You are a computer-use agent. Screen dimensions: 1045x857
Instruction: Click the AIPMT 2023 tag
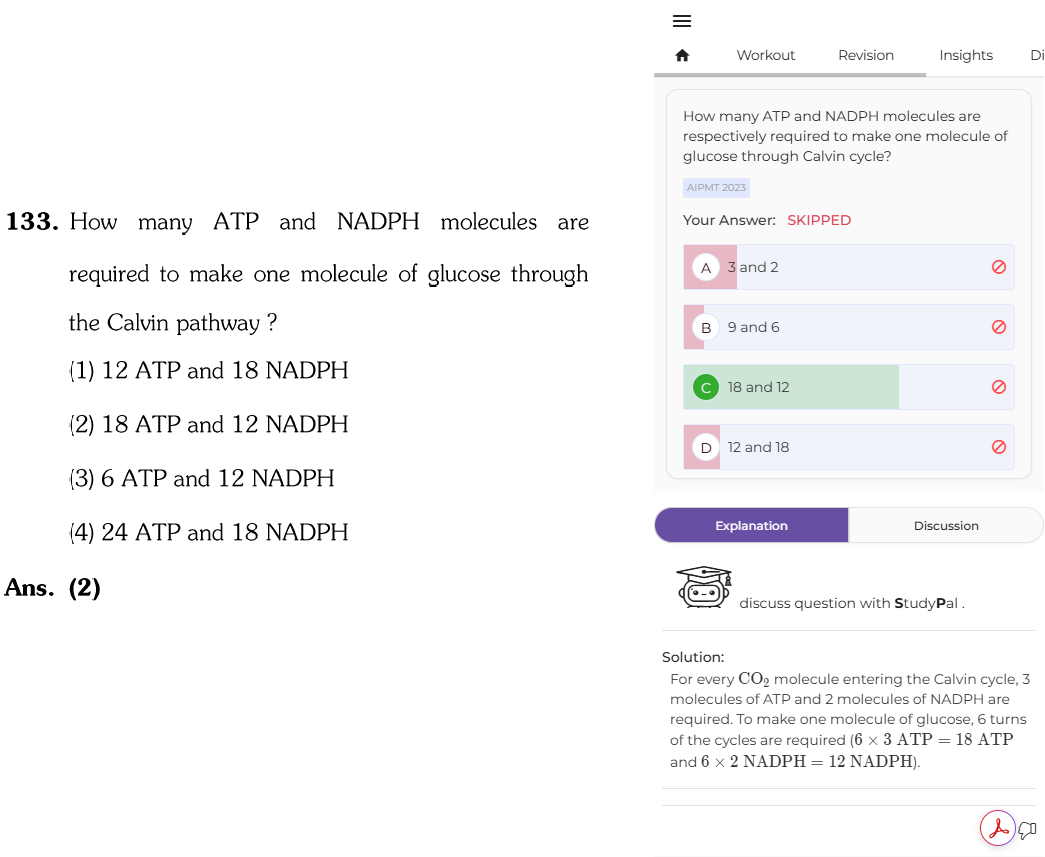click(716, 188)
